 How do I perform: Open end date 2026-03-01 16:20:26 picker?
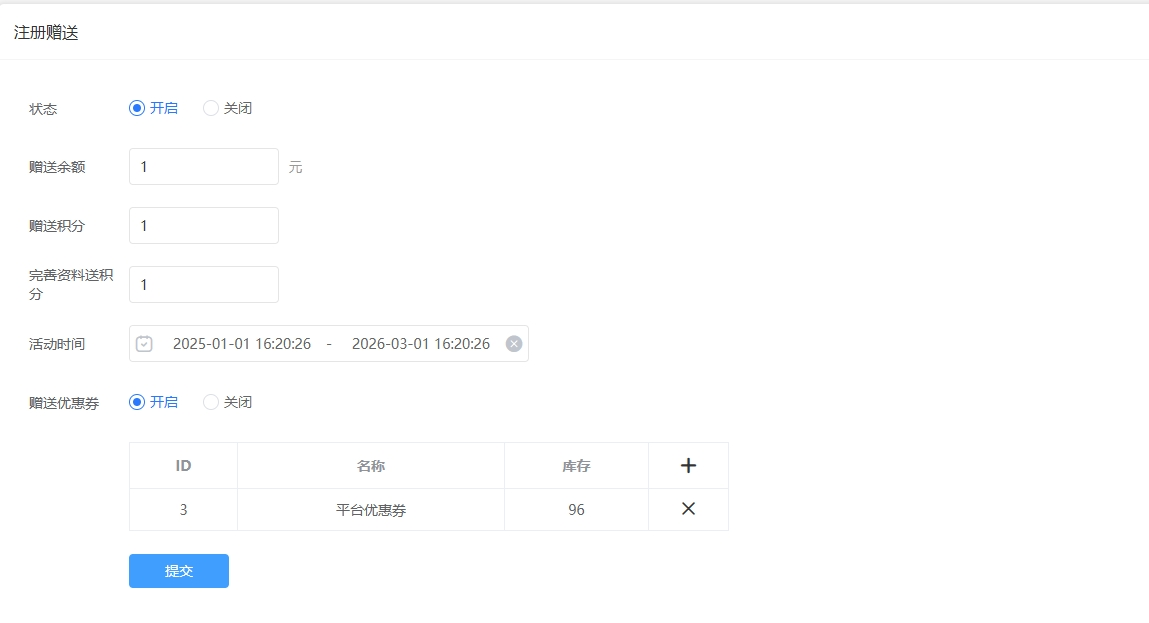(x=420, y=344)
